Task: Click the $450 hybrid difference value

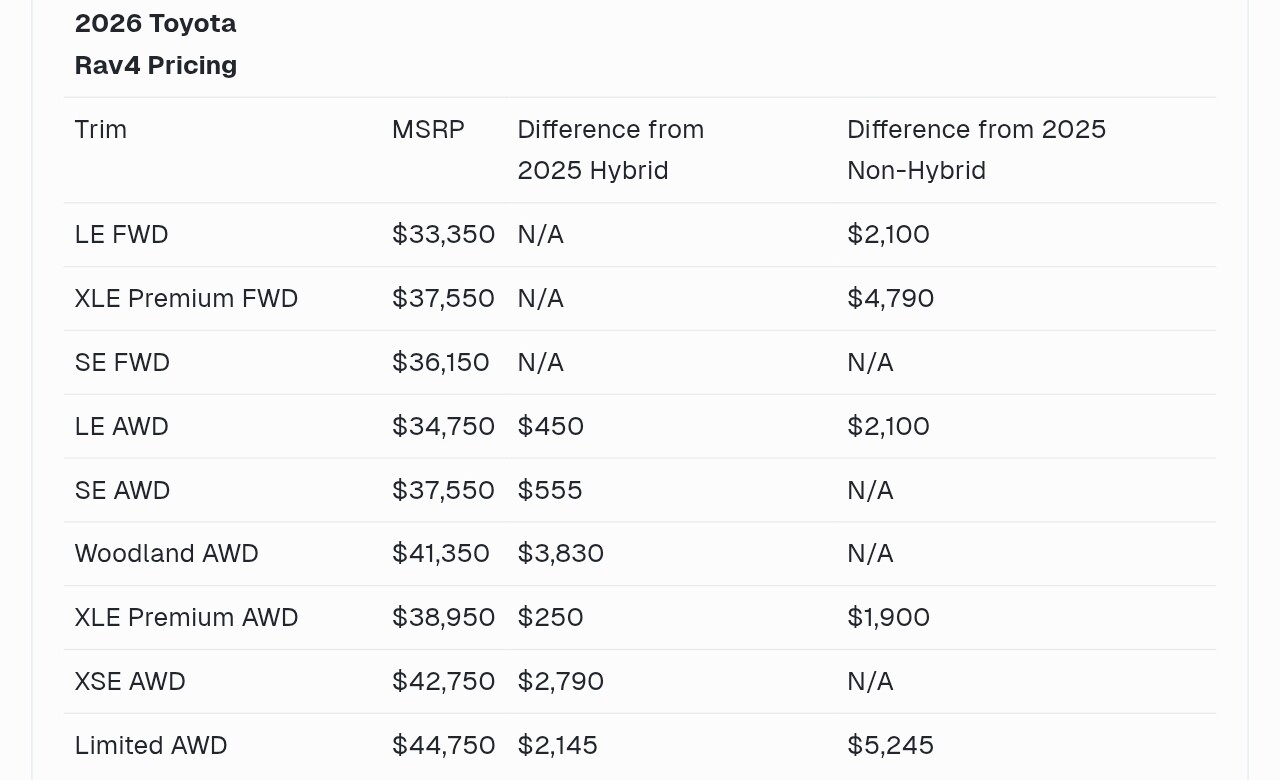Action: (x=550, y=426)
